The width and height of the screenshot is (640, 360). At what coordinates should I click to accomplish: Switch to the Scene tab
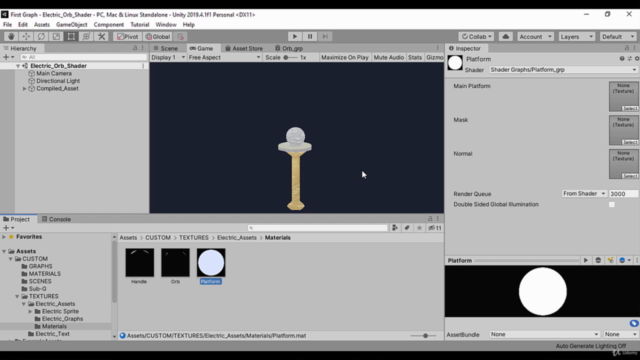tap(166, 48)
